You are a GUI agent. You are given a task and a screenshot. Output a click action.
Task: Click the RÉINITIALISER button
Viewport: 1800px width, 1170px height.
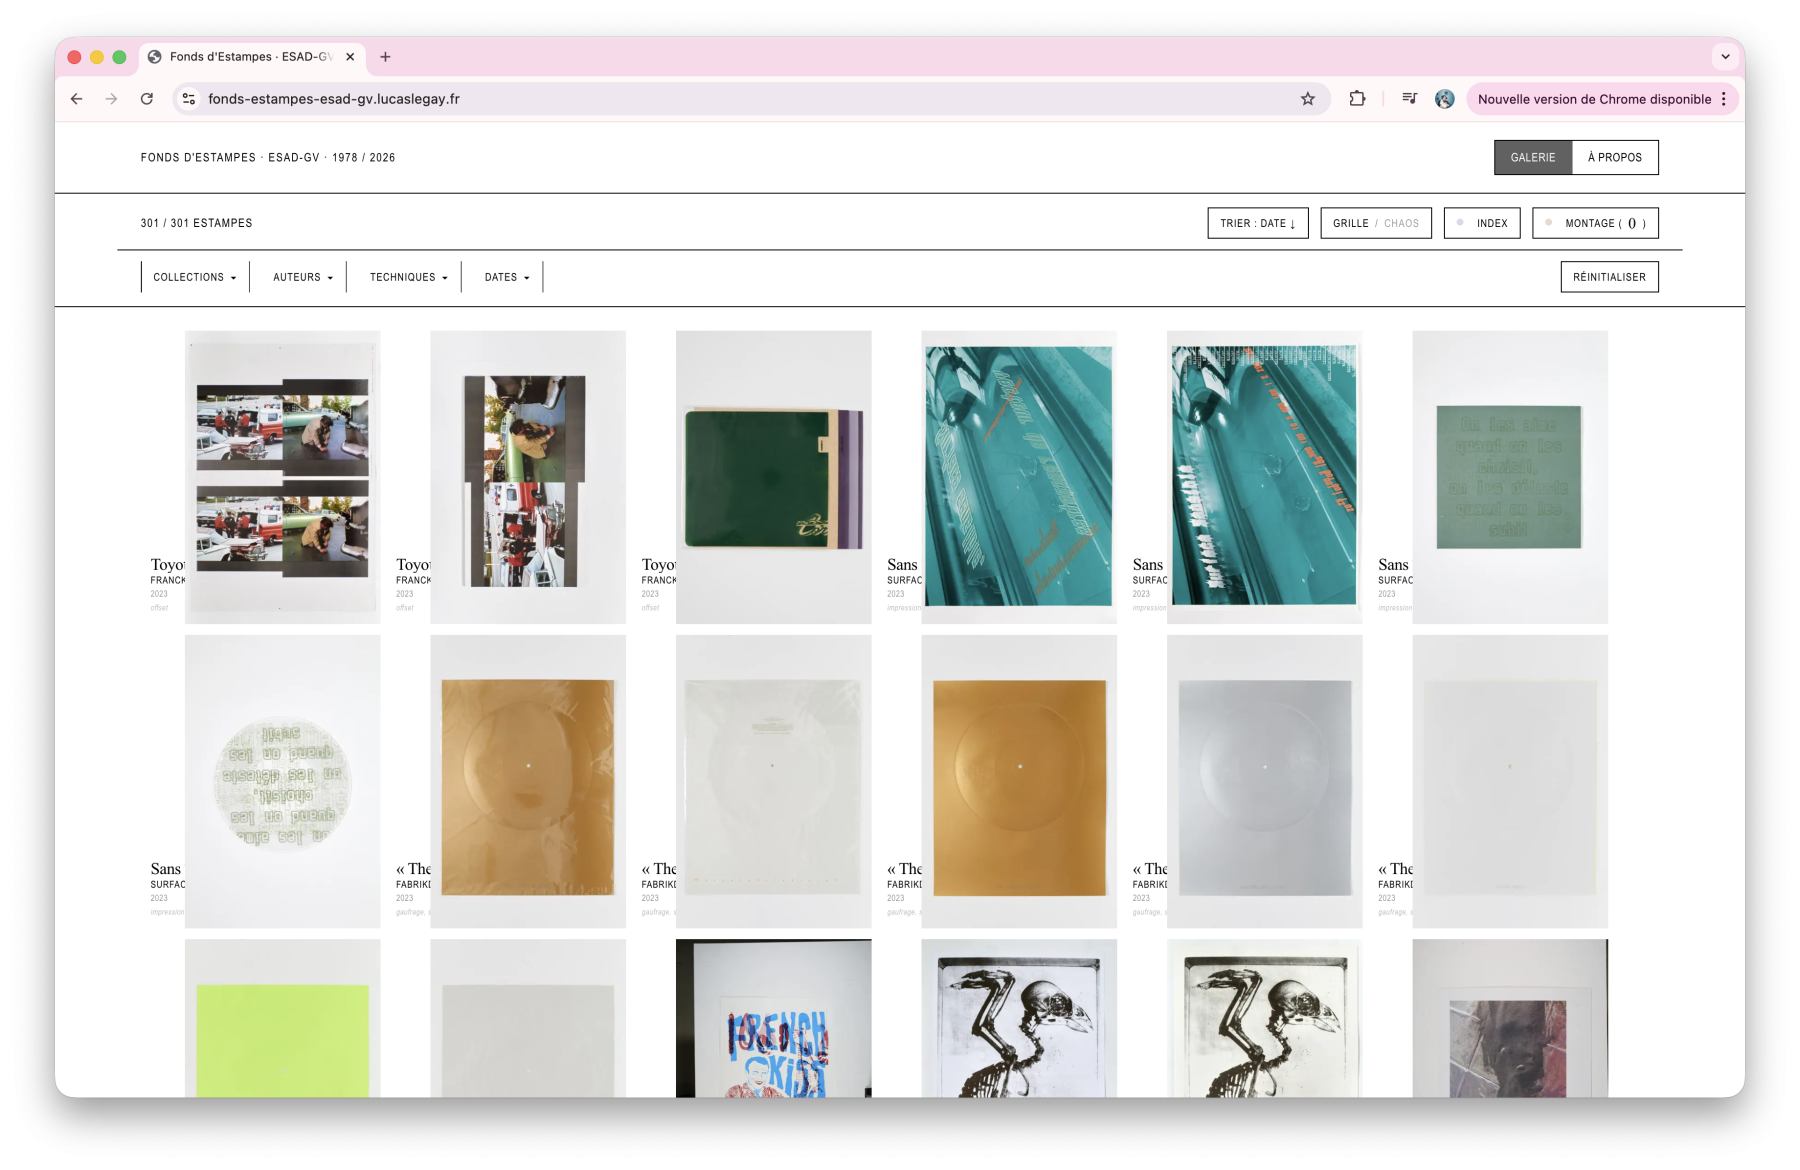(x=1609, y=277)
